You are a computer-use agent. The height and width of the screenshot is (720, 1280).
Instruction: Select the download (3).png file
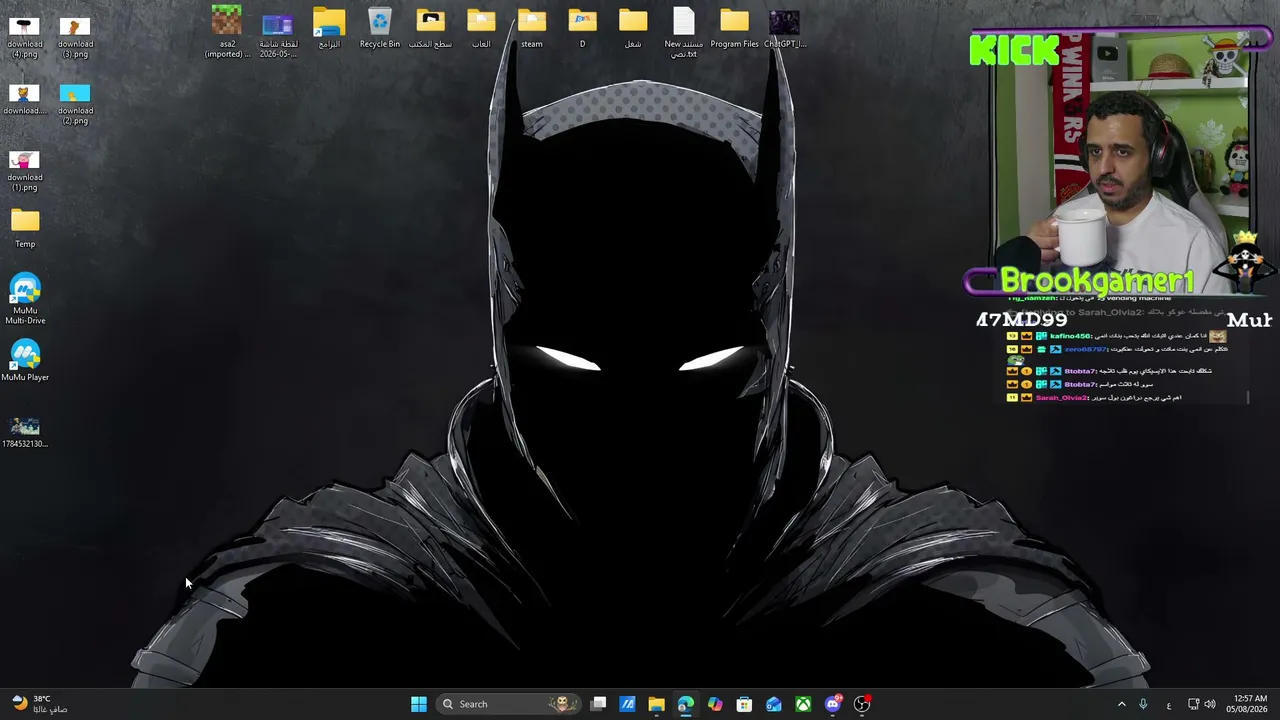click(75, 37)
